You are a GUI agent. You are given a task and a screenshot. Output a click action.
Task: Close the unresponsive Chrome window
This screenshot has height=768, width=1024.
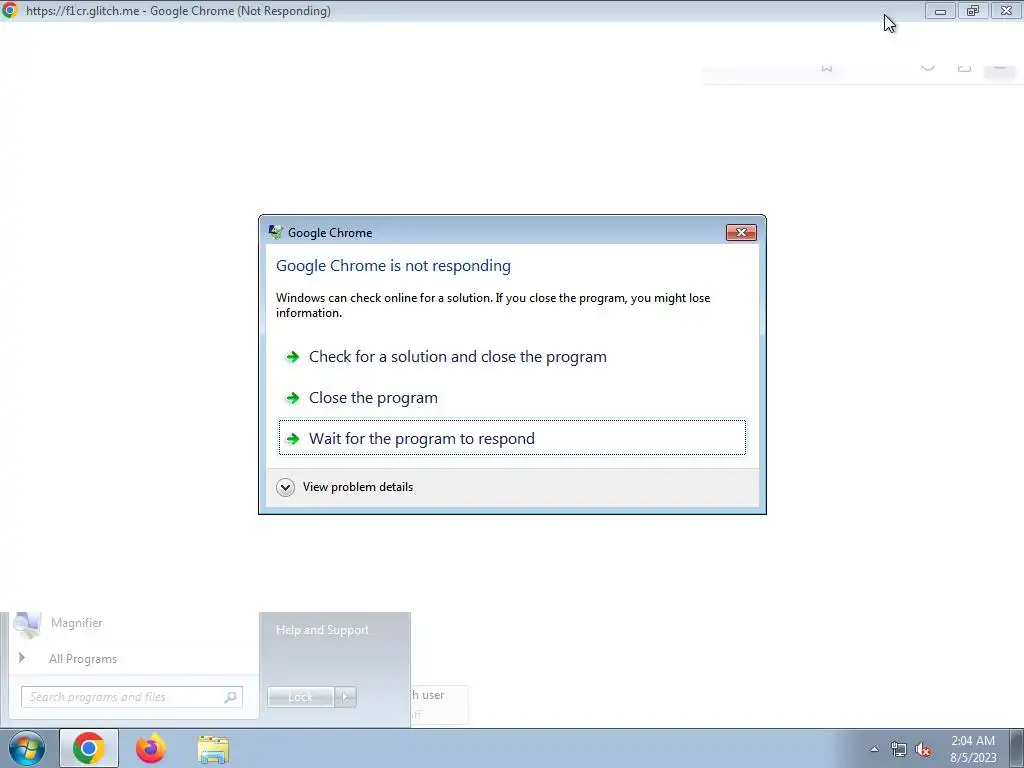click(x=1006, y=11)
